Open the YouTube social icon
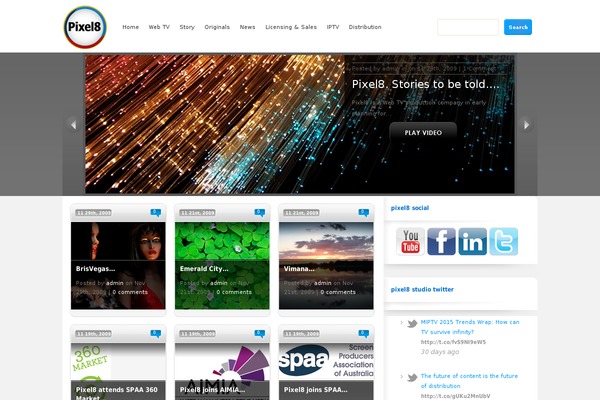This screenshot has width=600, height=400. (x=410, y=242)
